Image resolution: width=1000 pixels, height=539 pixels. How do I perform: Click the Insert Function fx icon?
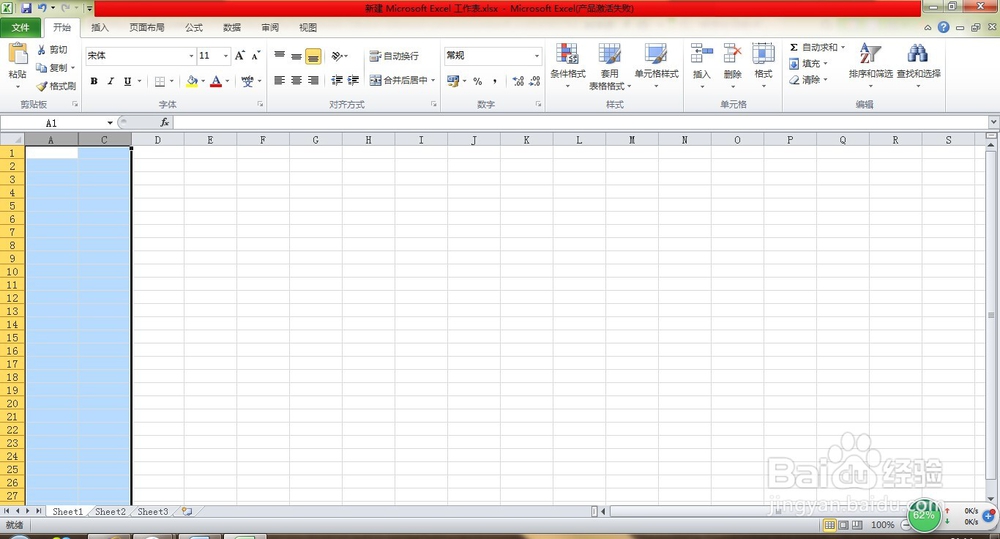tap(165, 122)
